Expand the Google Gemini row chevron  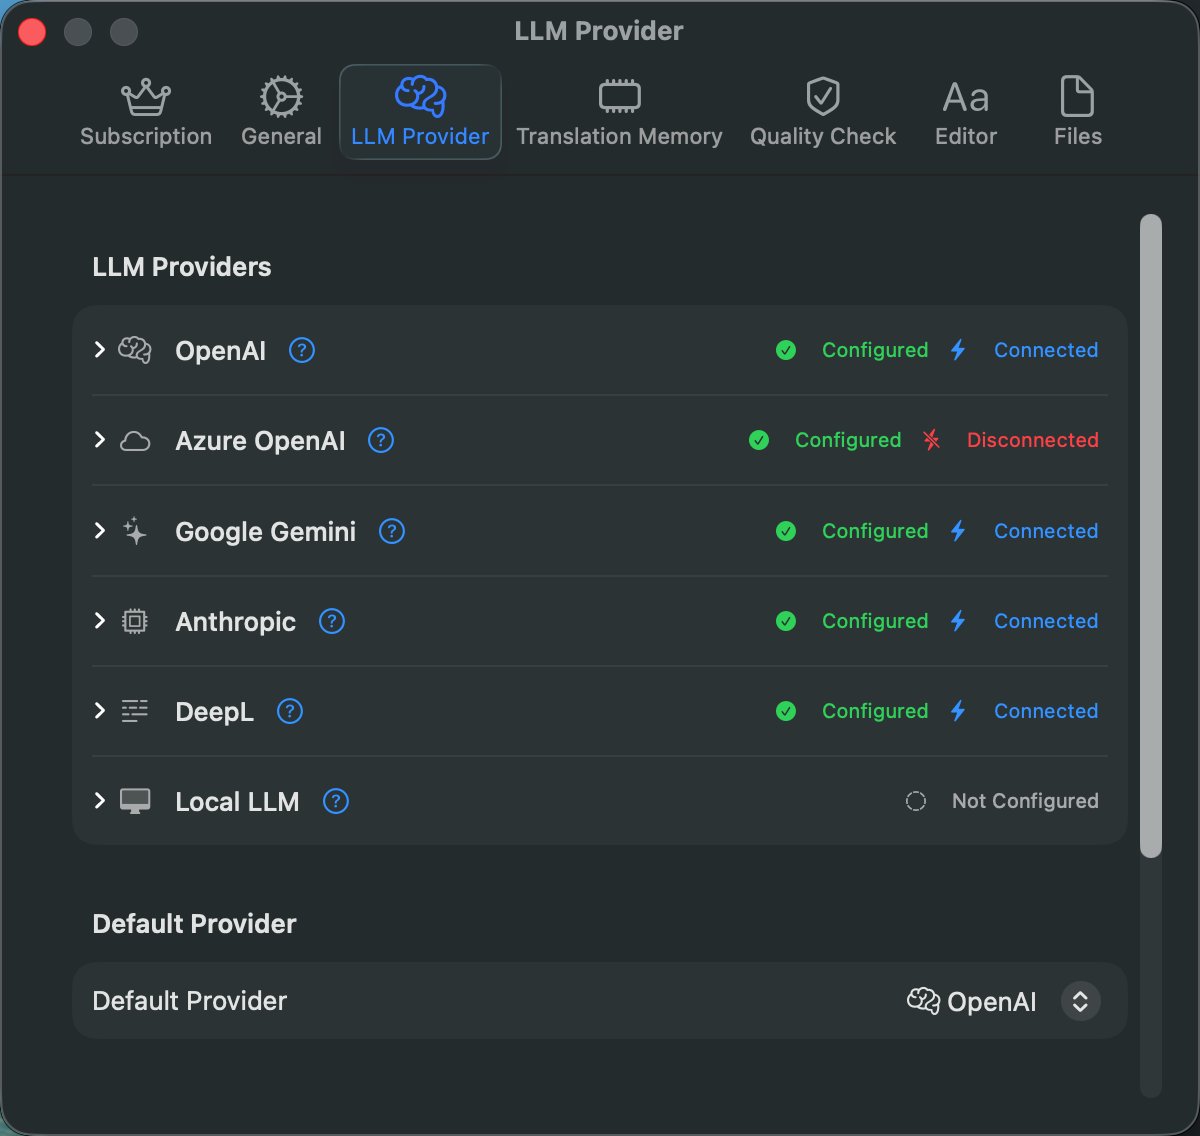[x=99, y=530]
